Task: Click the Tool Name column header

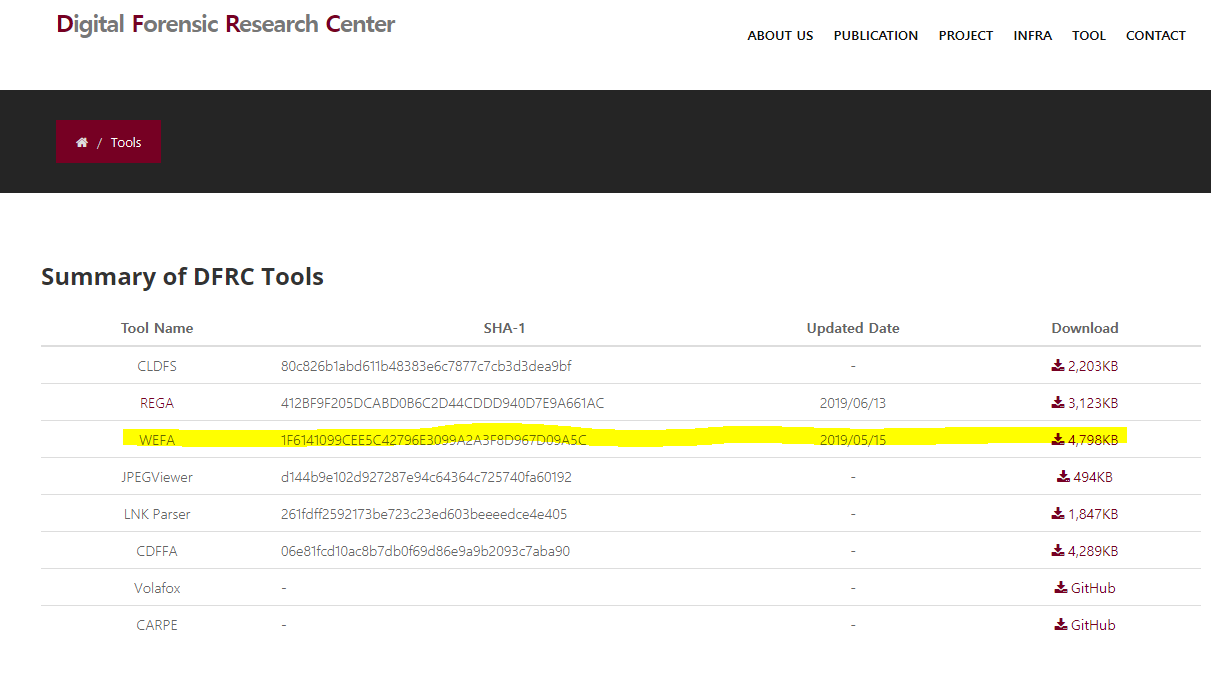Action: [157, 328]
